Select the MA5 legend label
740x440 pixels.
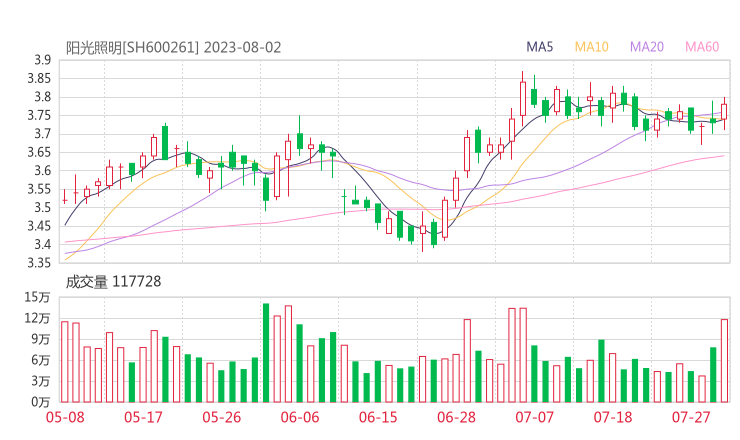pos(539,47)
